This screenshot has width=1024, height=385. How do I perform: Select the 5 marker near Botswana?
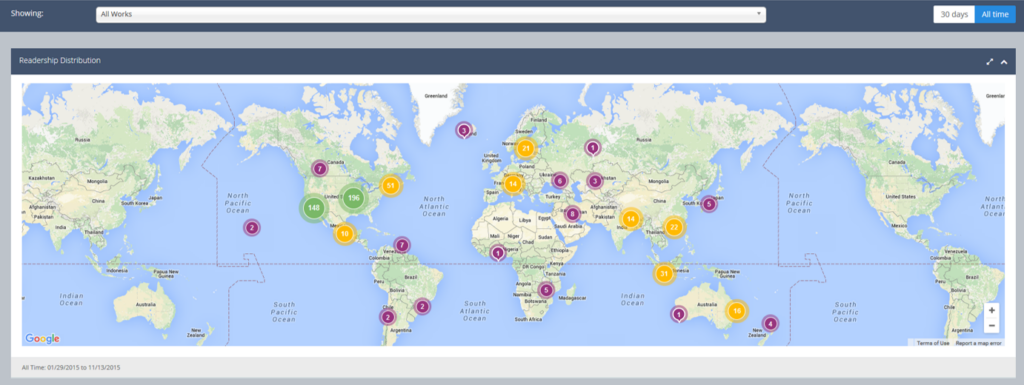click(x=546, y=290)
